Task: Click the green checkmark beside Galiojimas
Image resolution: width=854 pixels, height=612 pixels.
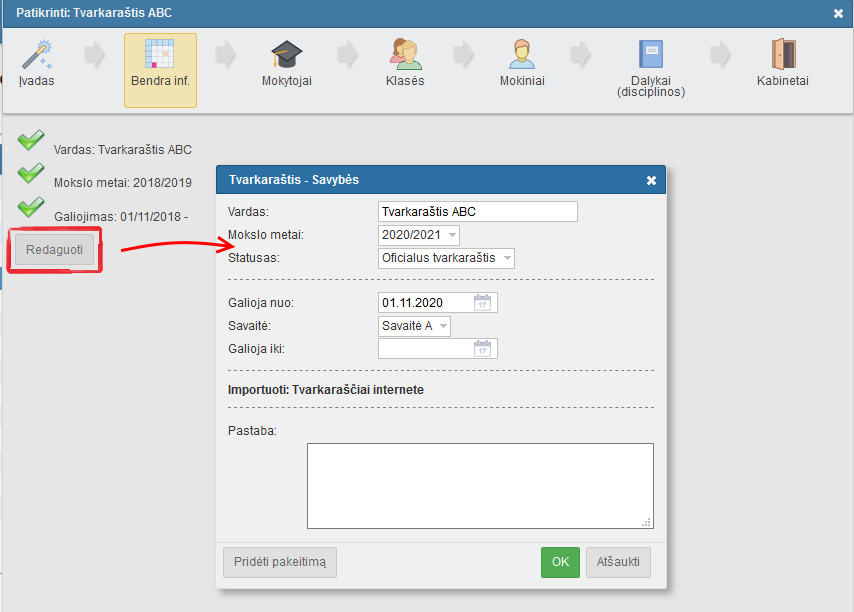Action: (x=31, y=207)
